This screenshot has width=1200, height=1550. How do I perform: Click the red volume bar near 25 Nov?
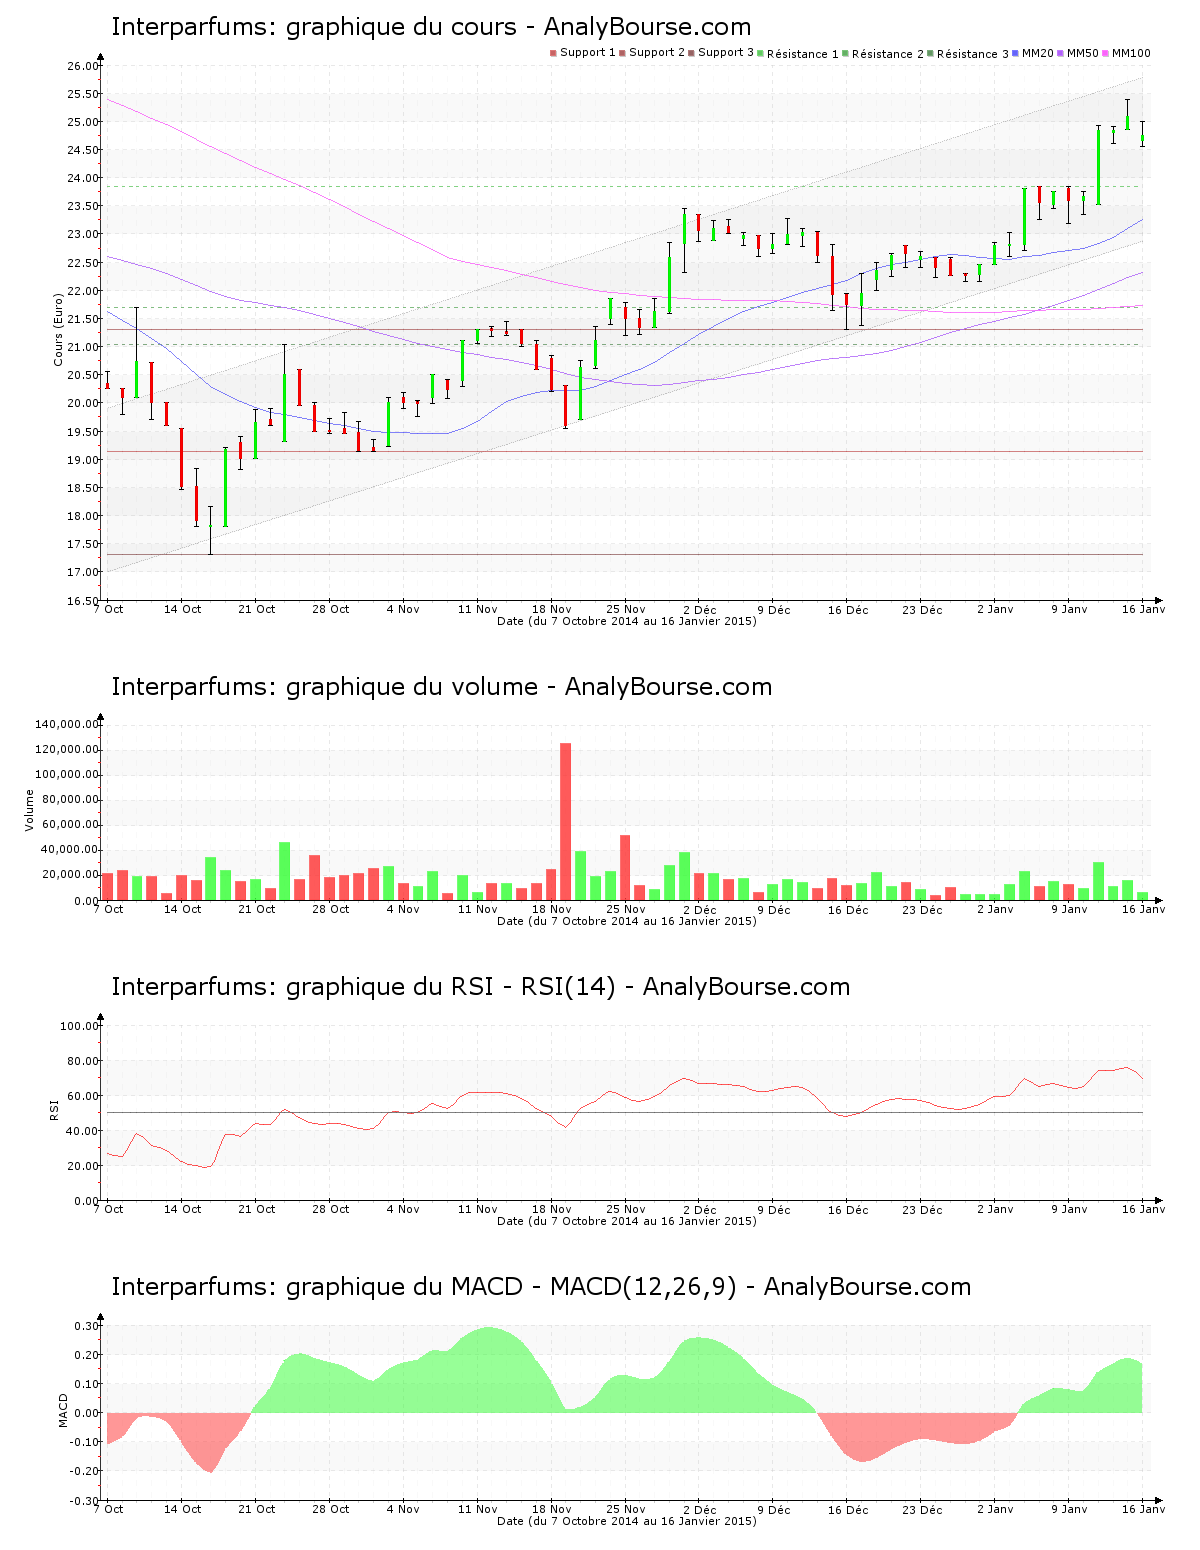[x=625, y=867]
